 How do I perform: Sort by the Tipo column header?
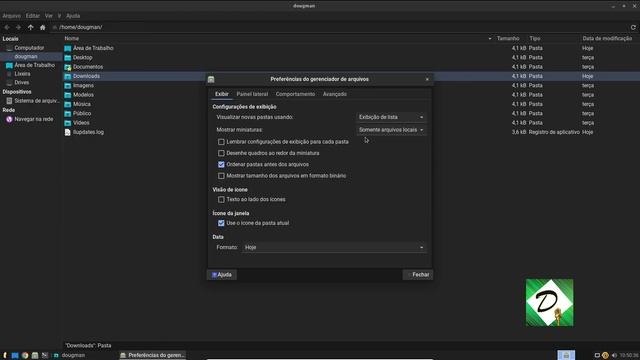click(535, 38)
